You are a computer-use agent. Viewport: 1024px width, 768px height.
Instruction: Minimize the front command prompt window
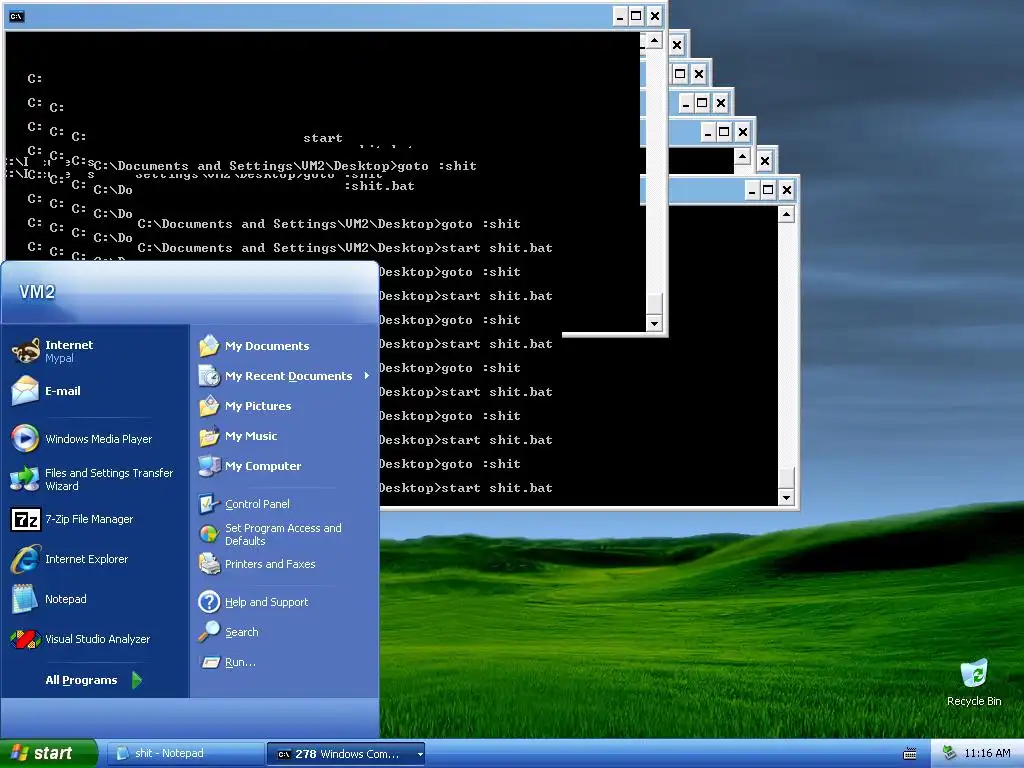[x=620, y=16]
